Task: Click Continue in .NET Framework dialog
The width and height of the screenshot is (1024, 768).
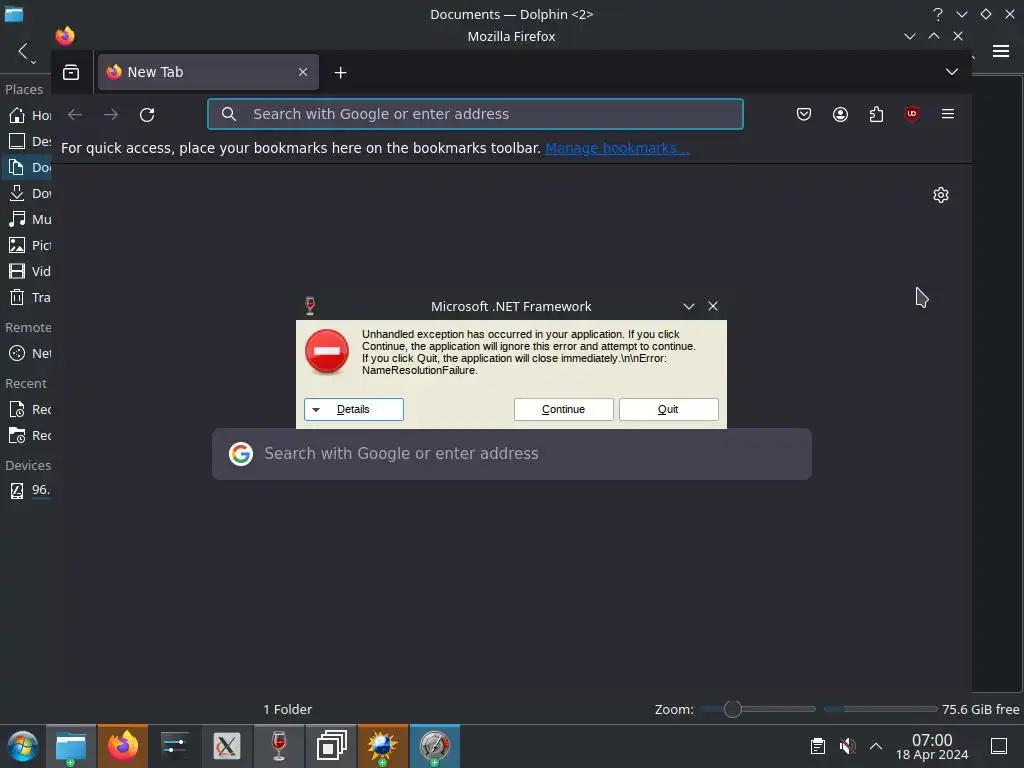Action: click(x=563, y=409)
